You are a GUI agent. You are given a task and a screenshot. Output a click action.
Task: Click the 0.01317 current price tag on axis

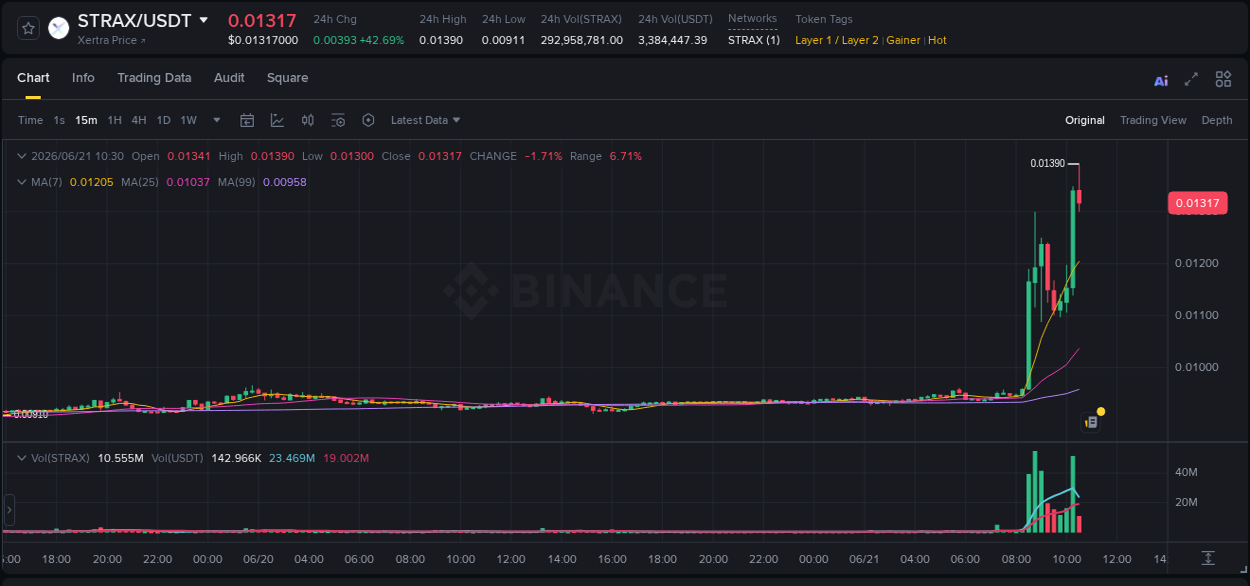1197,203
